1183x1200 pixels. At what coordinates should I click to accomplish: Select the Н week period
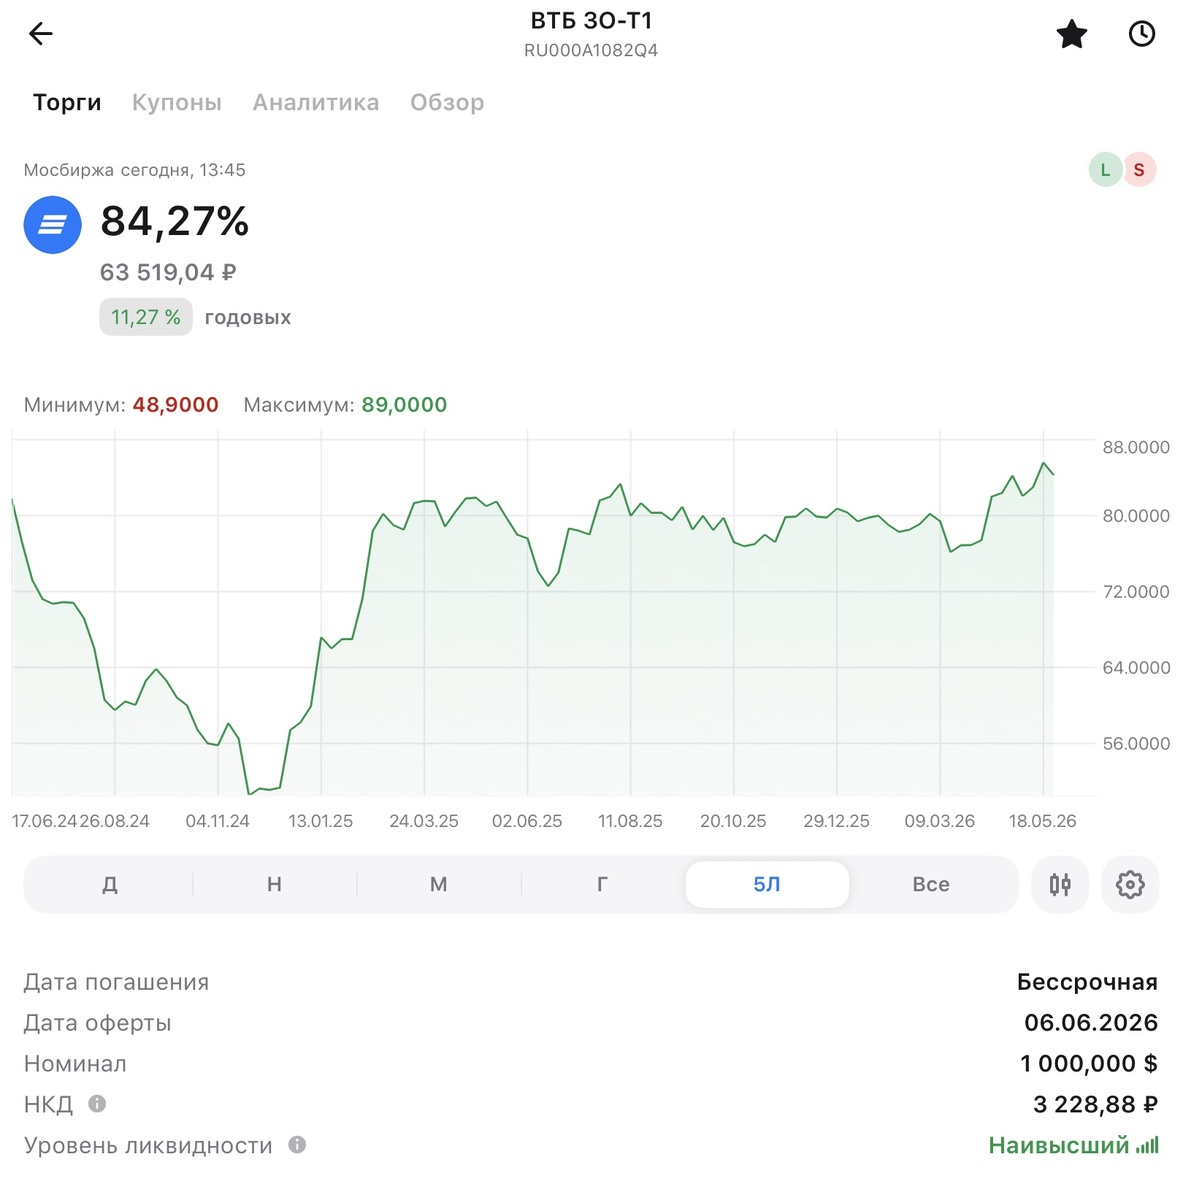pyautogui.click(x=274, y=884)
